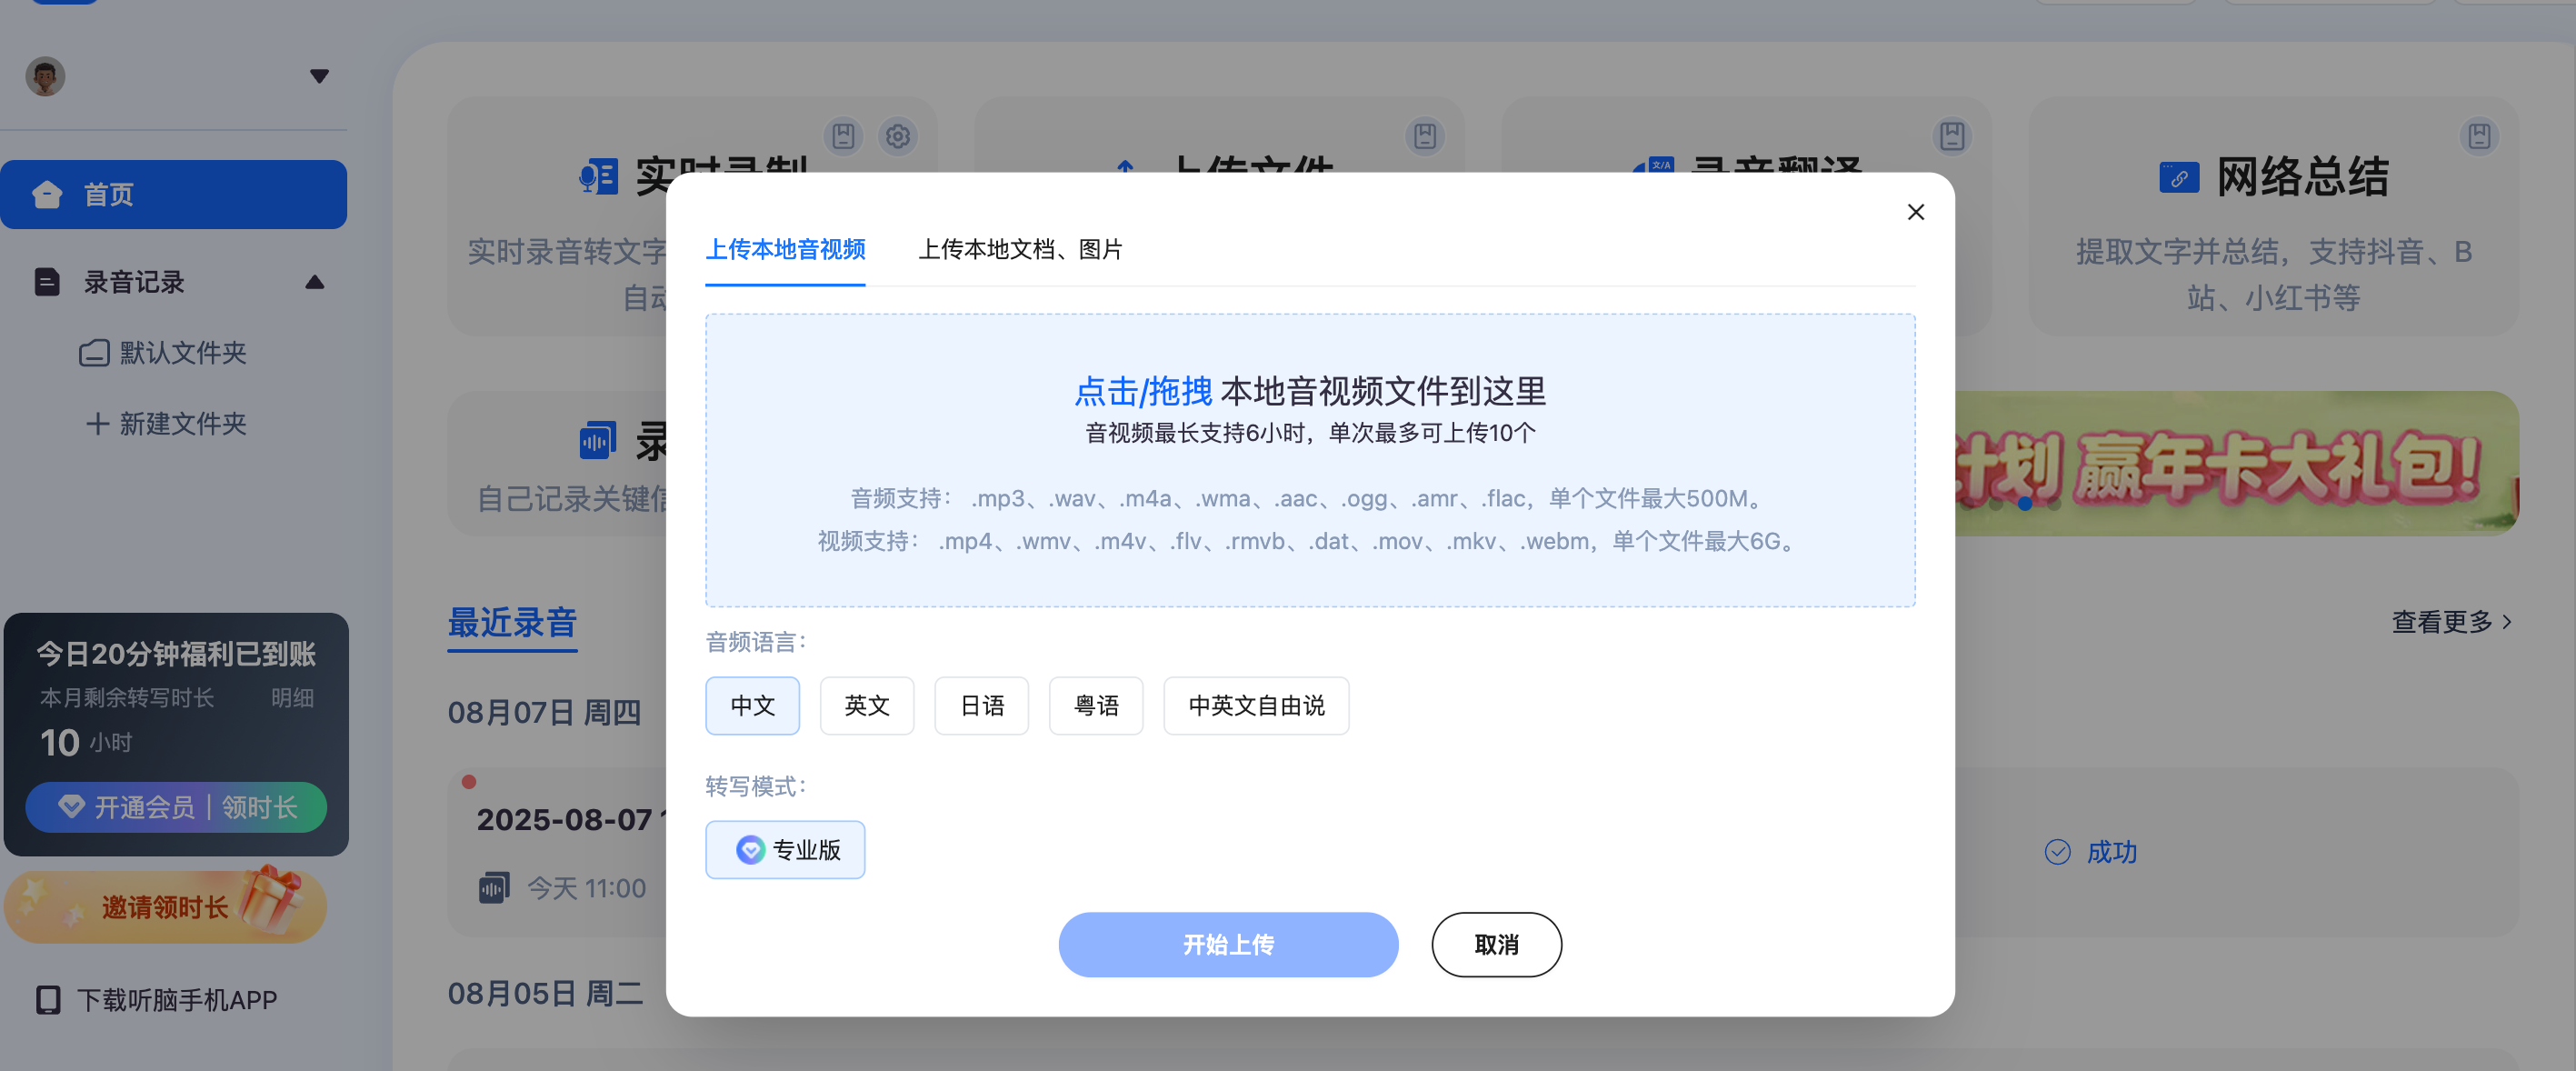This screenshot has width=2576, height=1071.
Task: Close the upload dialog with X
Action: tap(1915, 212)
